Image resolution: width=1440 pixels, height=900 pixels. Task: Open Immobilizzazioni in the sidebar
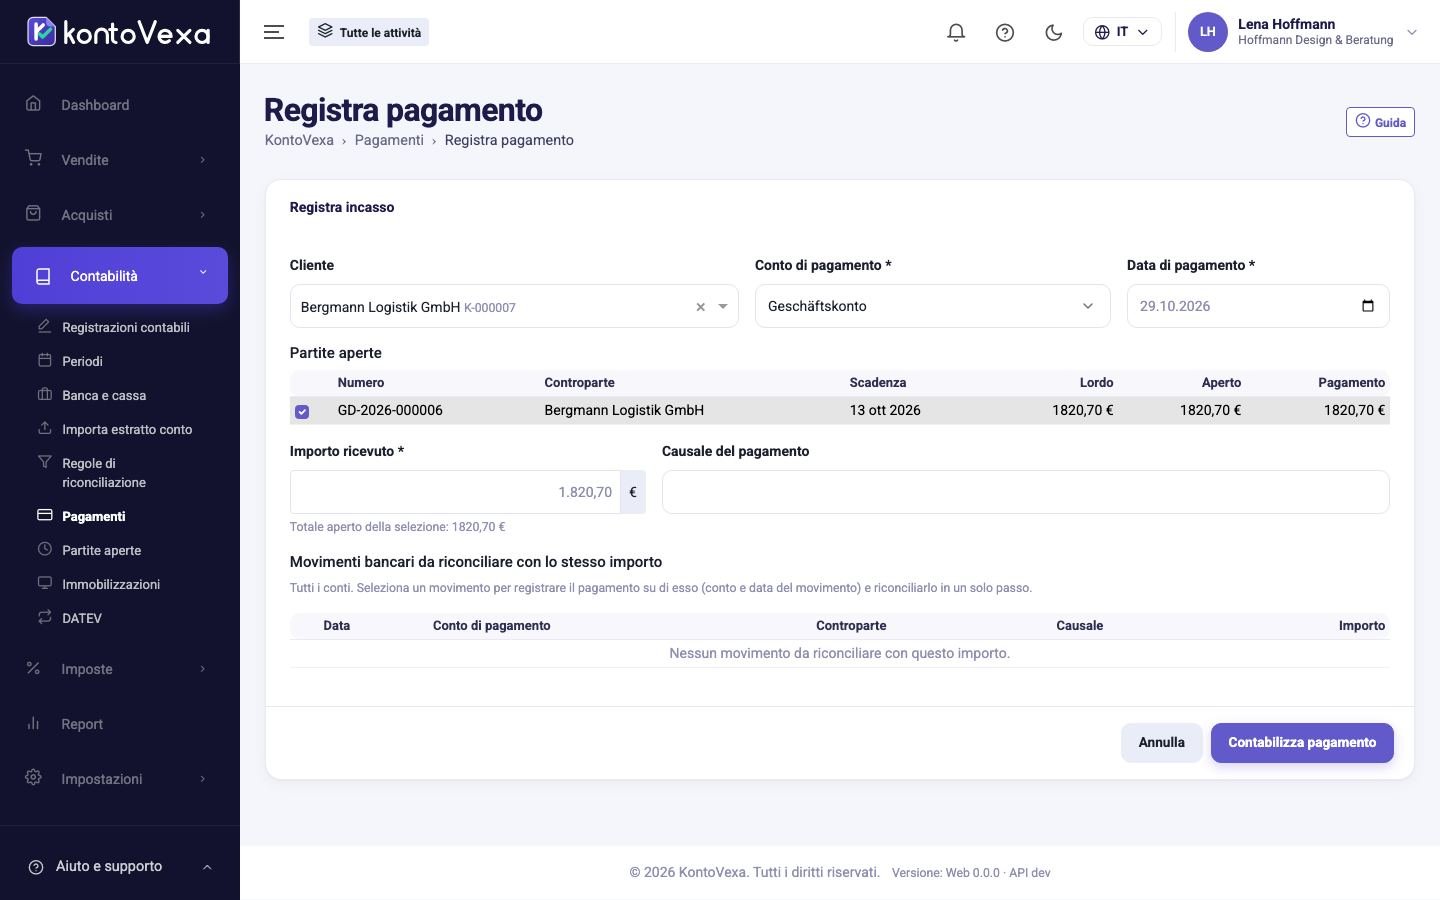click(x=111, y=584)
